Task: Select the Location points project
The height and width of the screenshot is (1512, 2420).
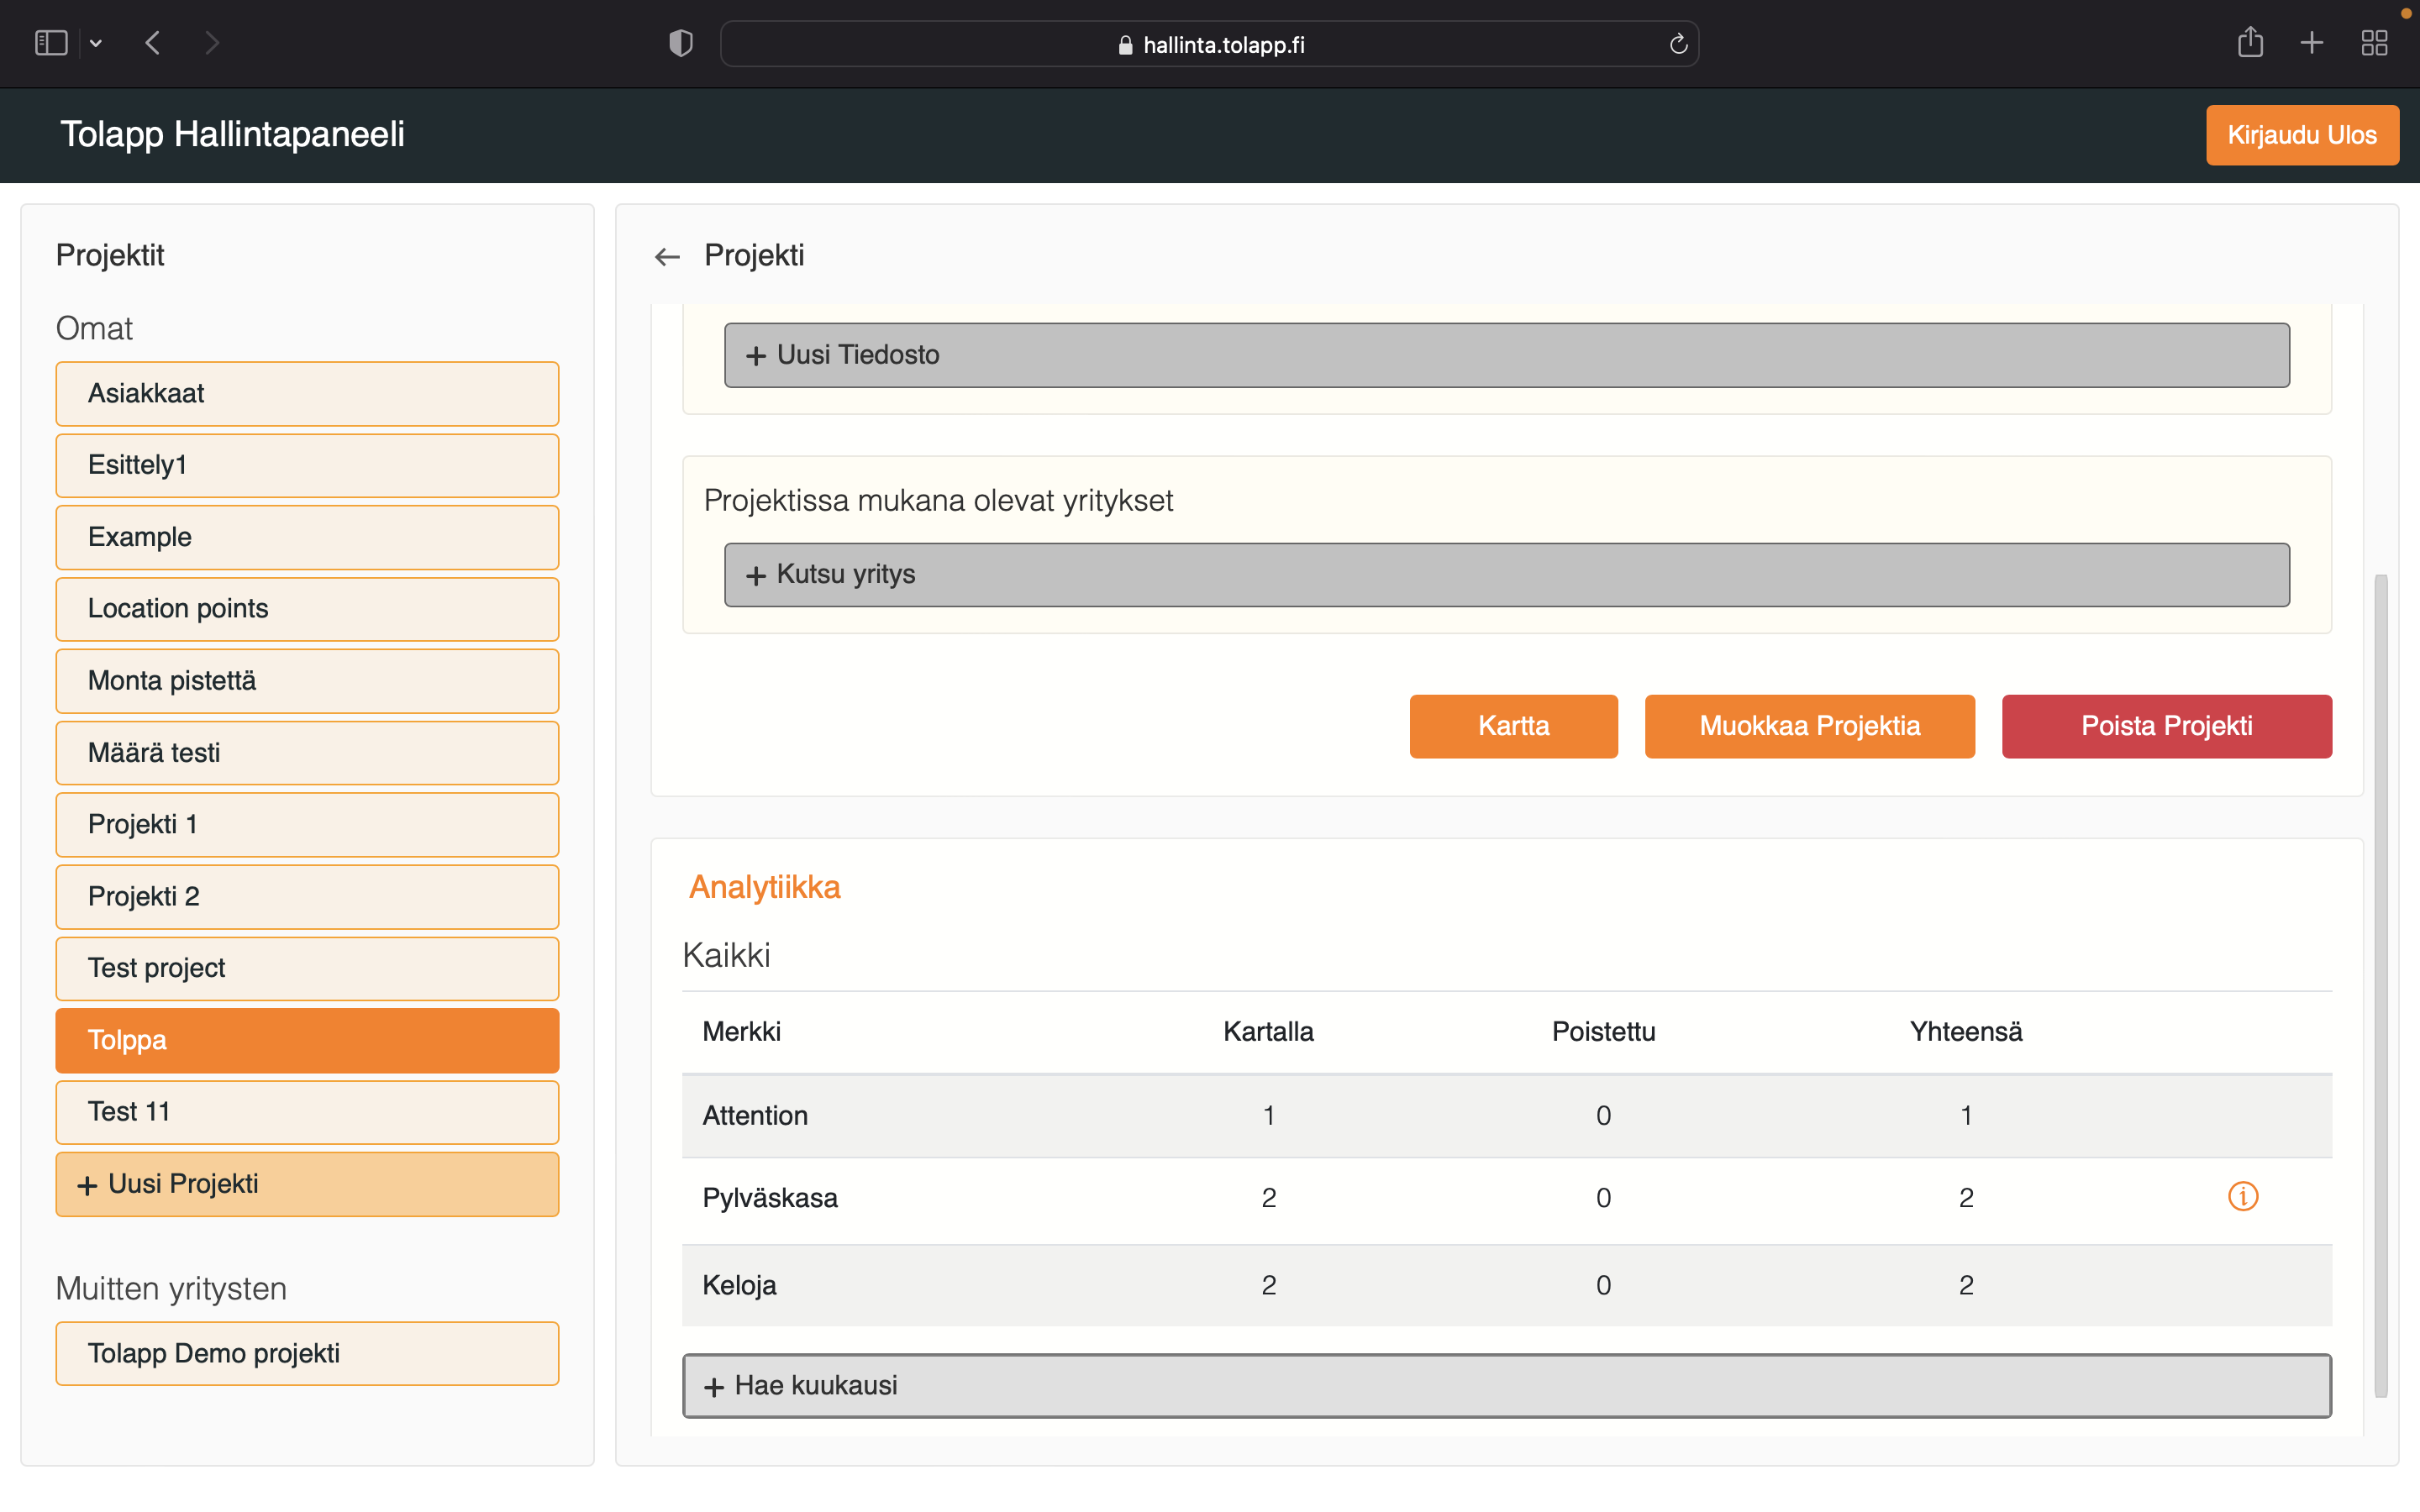Action: click(307, 609)
